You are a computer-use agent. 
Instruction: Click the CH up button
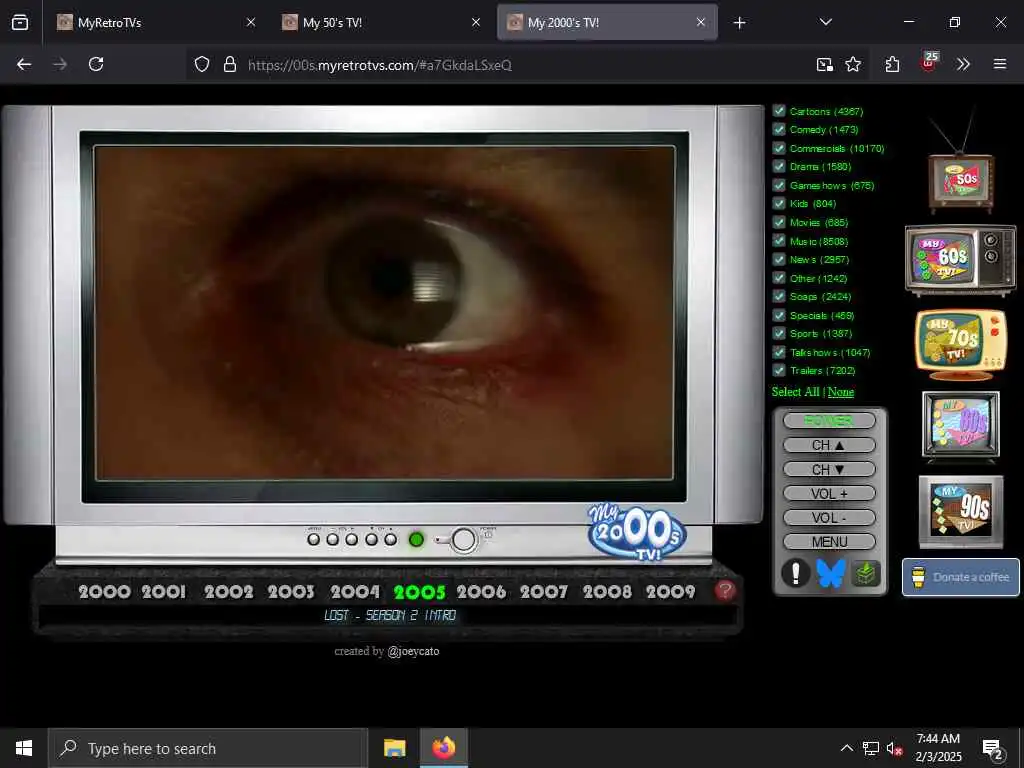tap(829, 445)
